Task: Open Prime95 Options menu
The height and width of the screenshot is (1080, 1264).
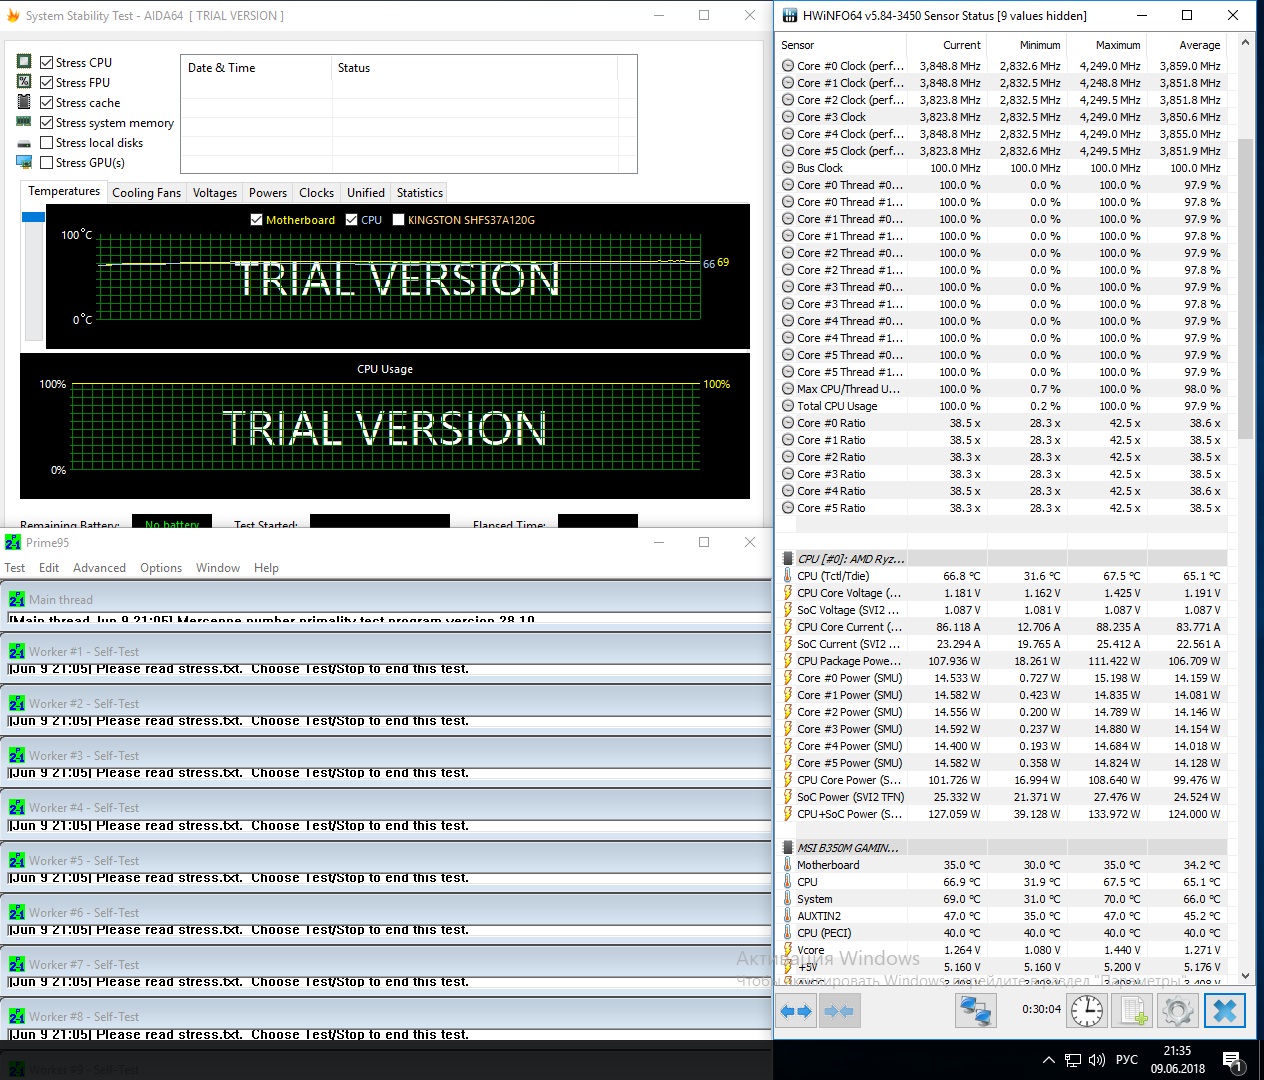Action: (161, 568)
